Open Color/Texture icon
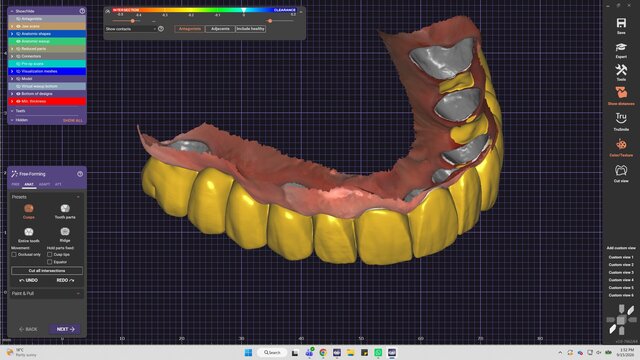This screenshot has width=640, height=360. click(x=621, y=144)
